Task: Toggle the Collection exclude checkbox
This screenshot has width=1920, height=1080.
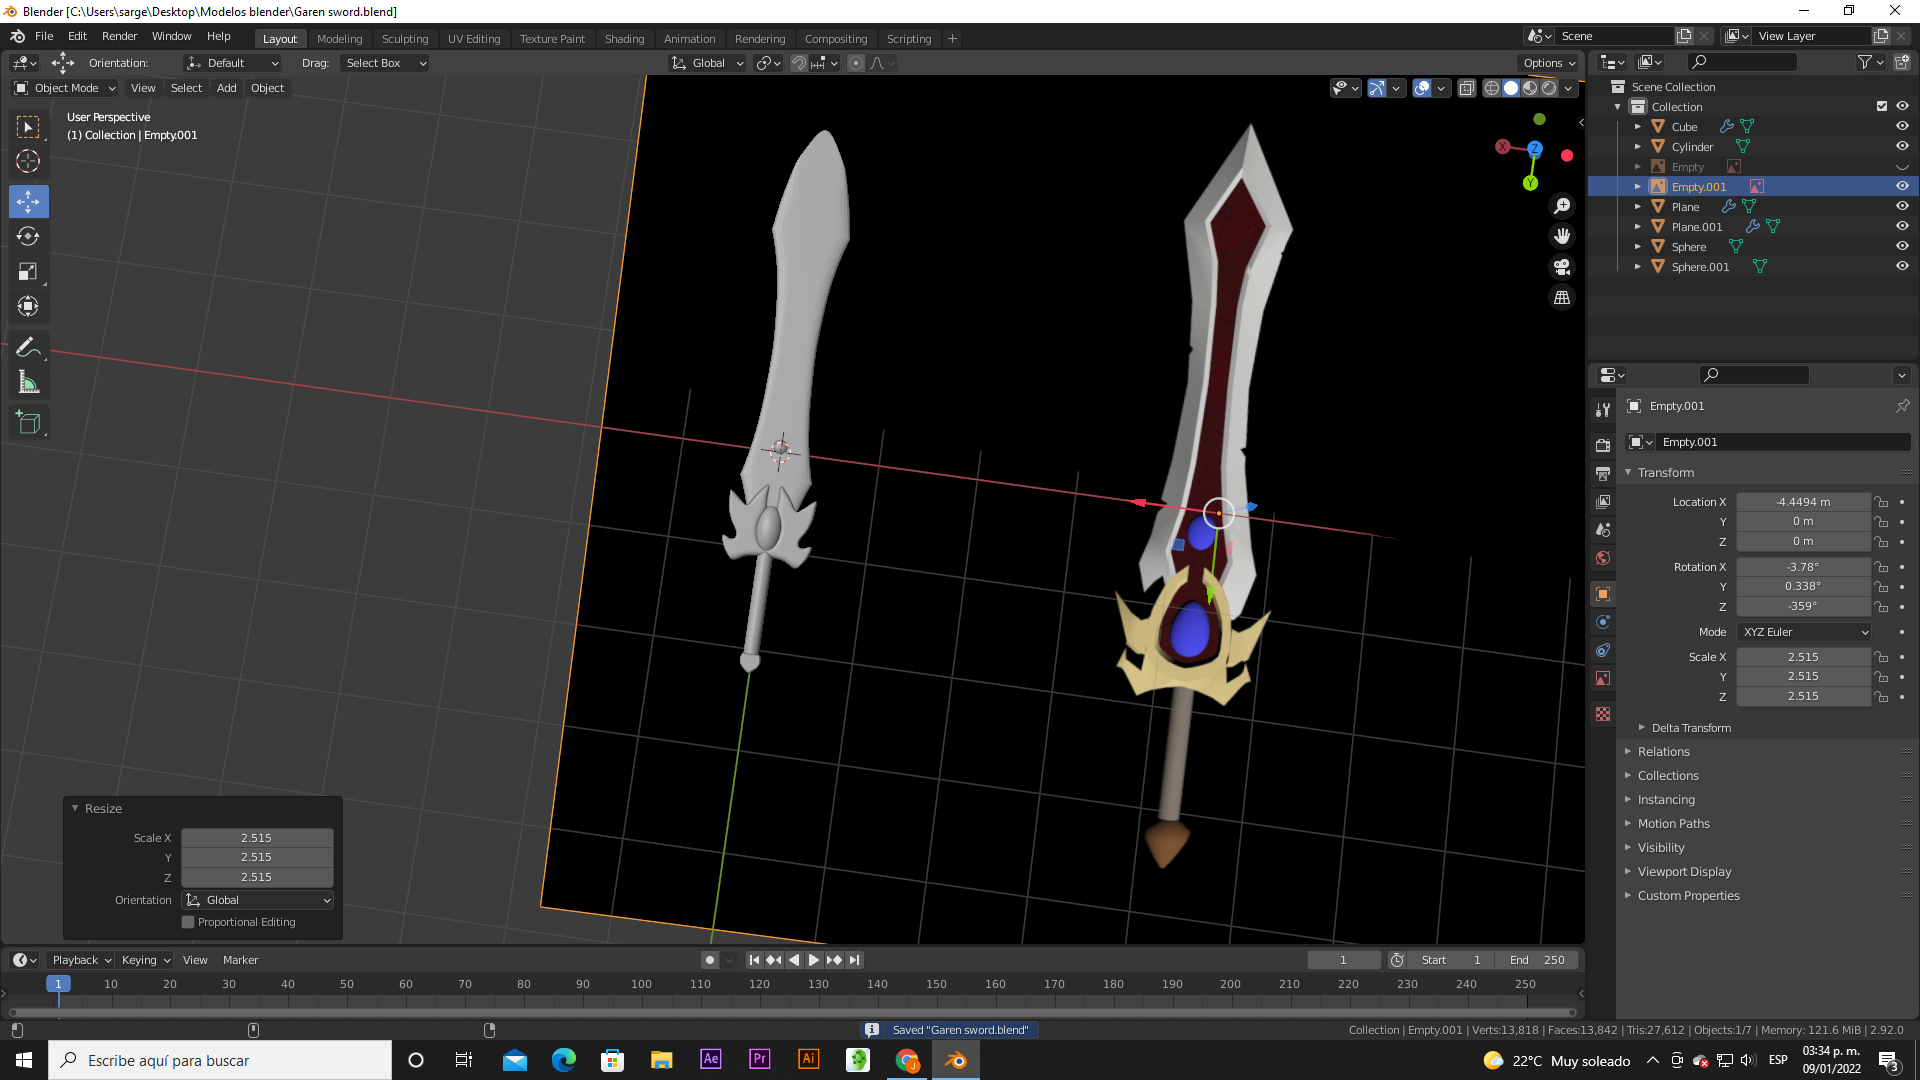Action: pyautogui.click(x=1882, y=107)
